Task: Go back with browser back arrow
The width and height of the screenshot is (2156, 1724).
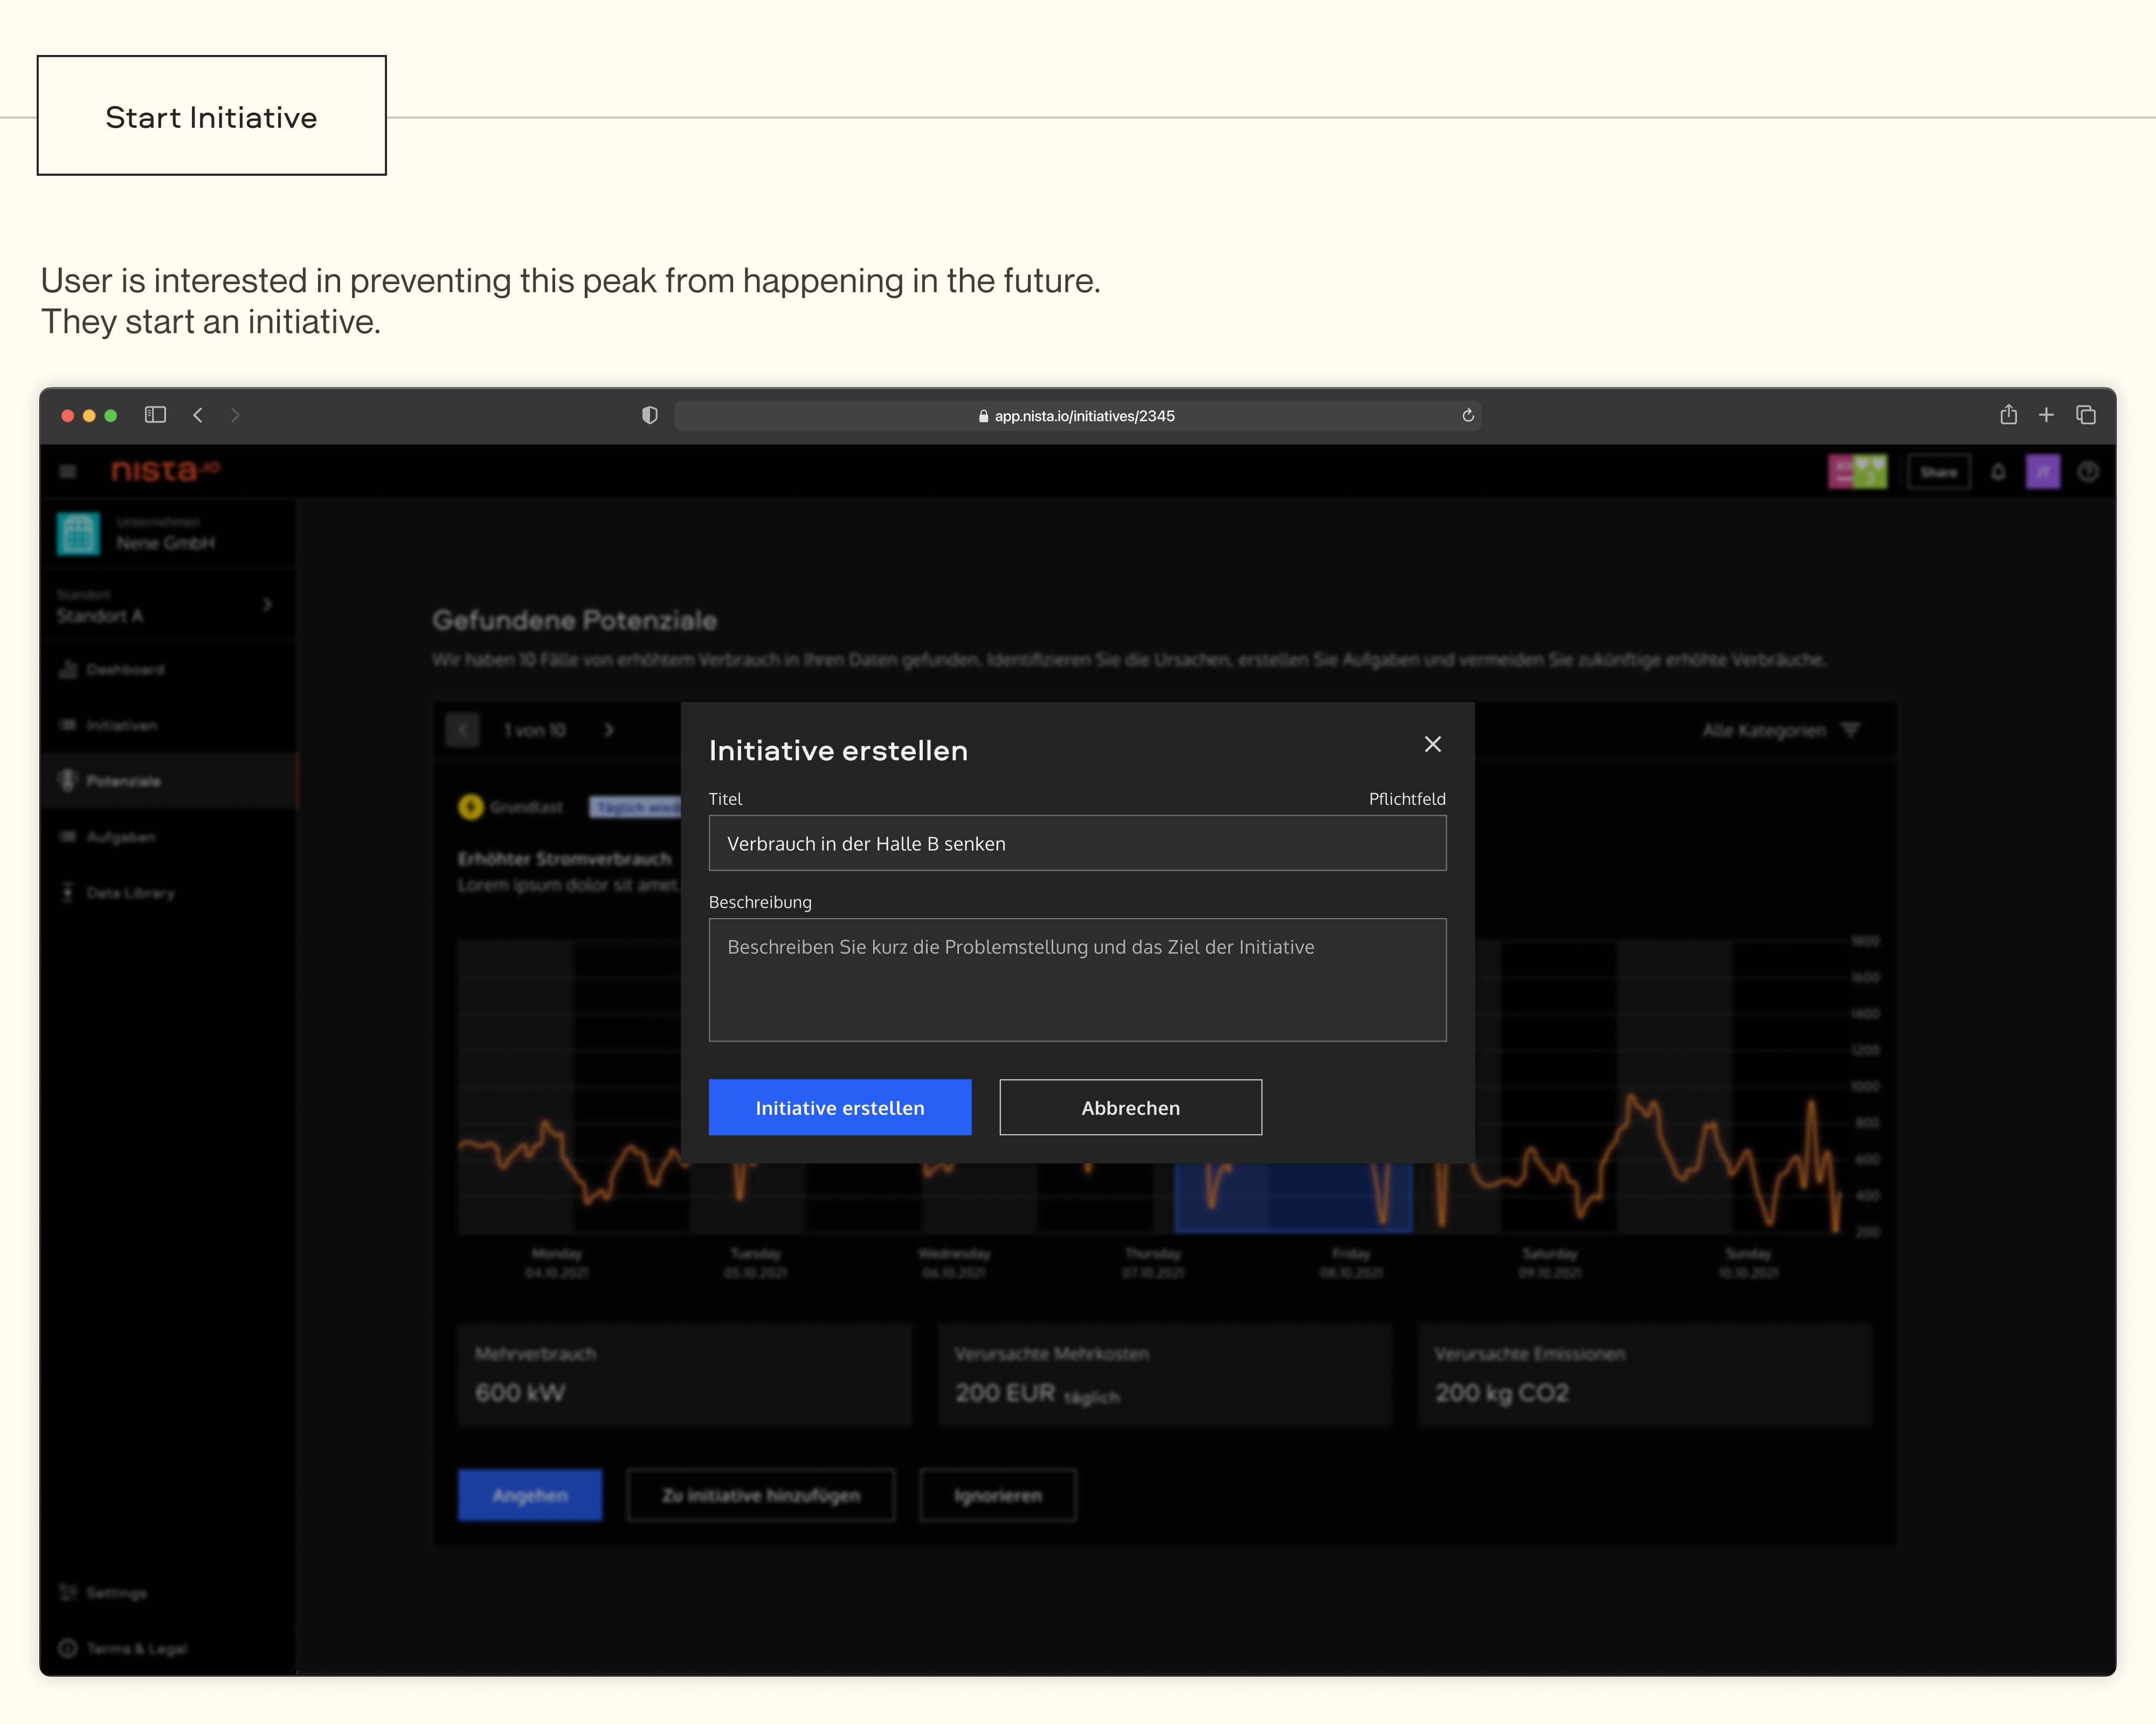Action: 198,415
